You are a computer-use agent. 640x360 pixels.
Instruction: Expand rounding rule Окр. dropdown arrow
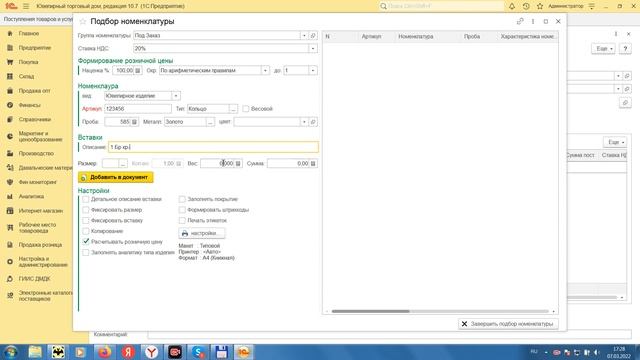coord(265,71)
